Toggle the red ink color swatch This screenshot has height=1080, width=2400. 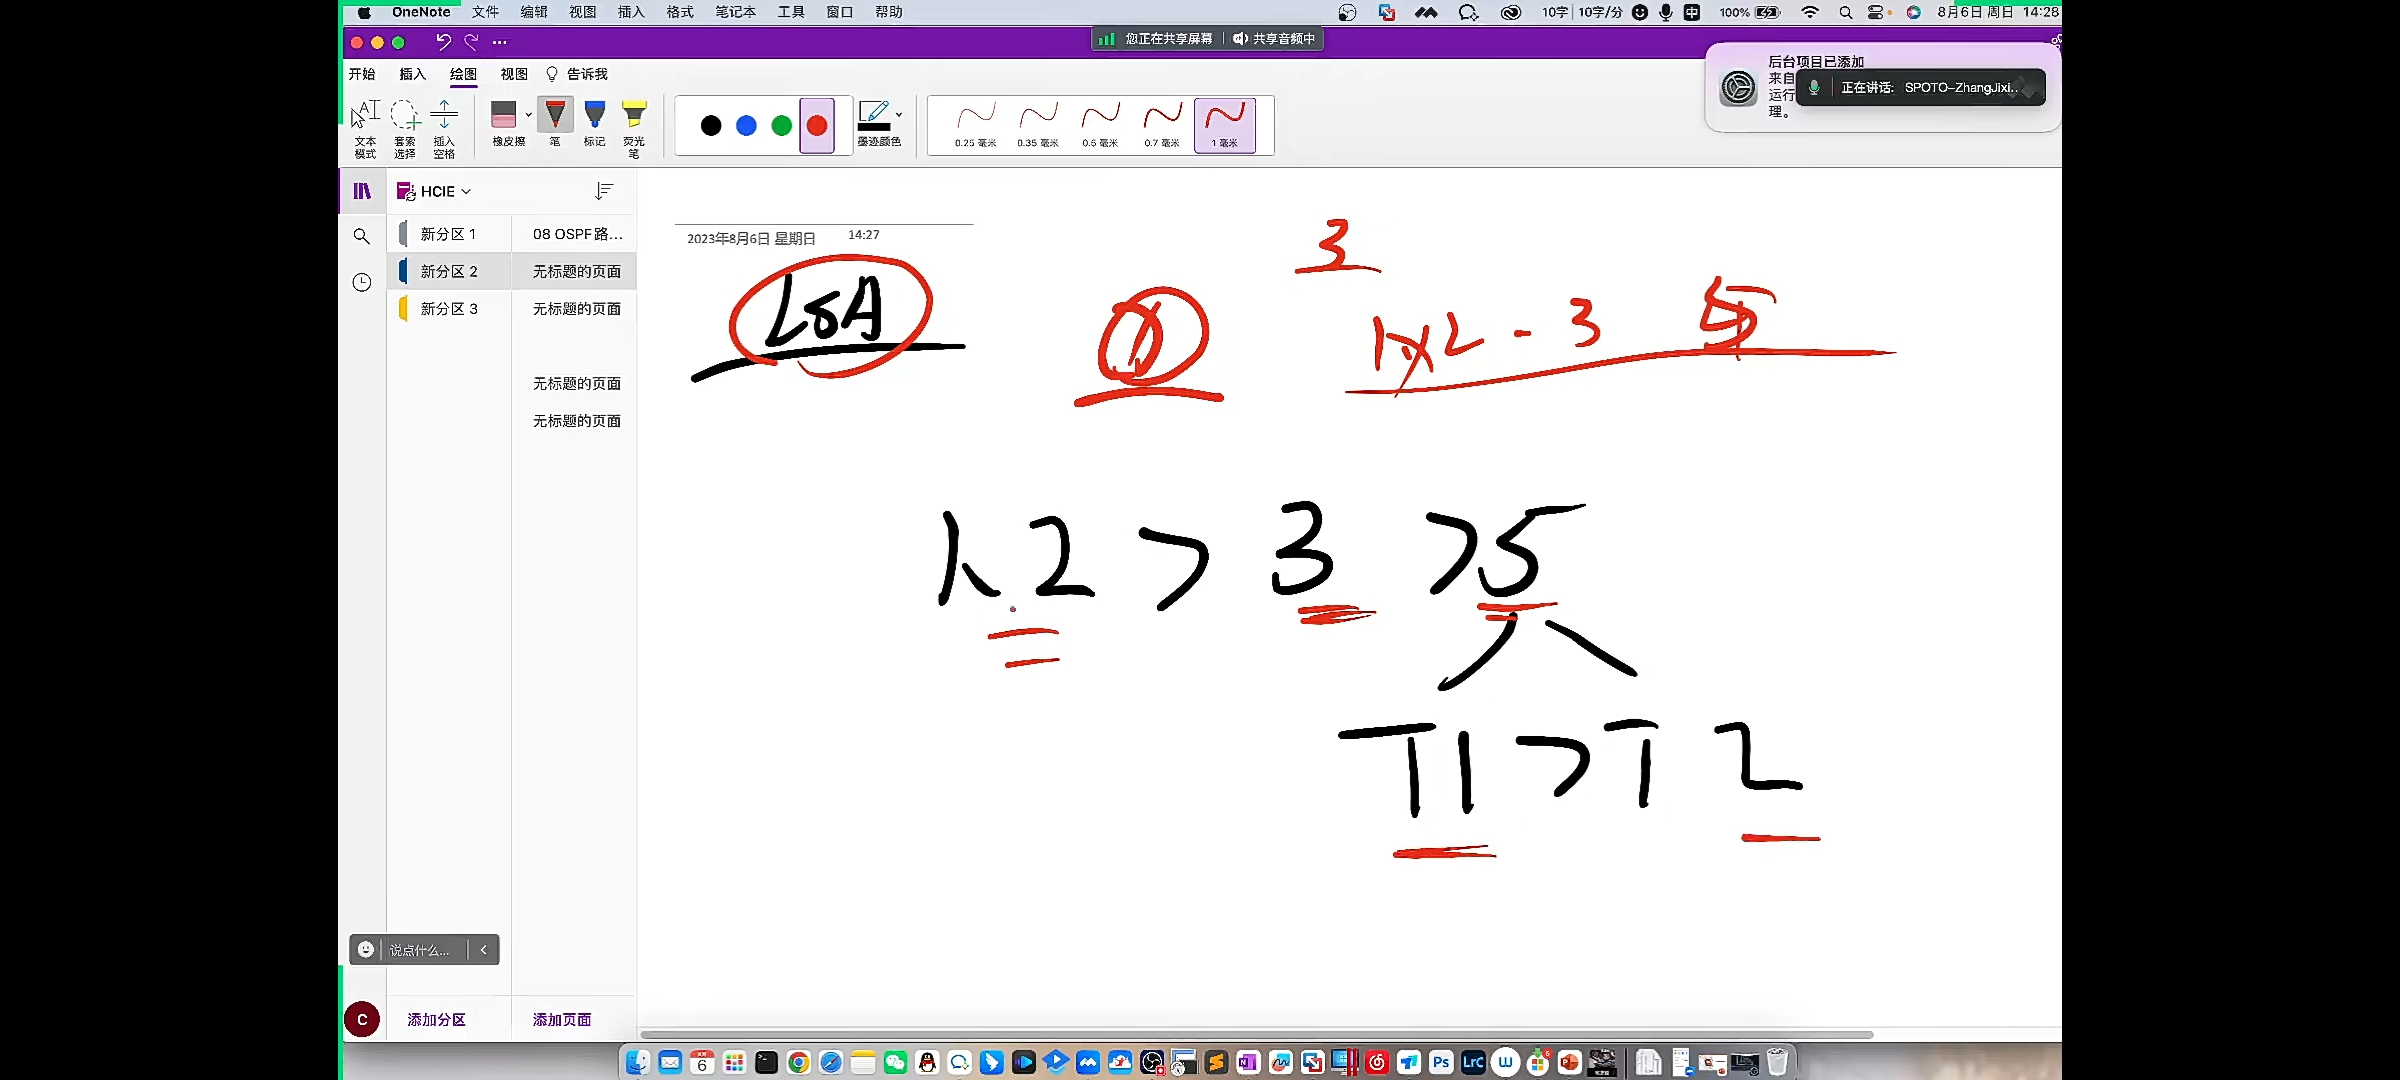(817, 124)
